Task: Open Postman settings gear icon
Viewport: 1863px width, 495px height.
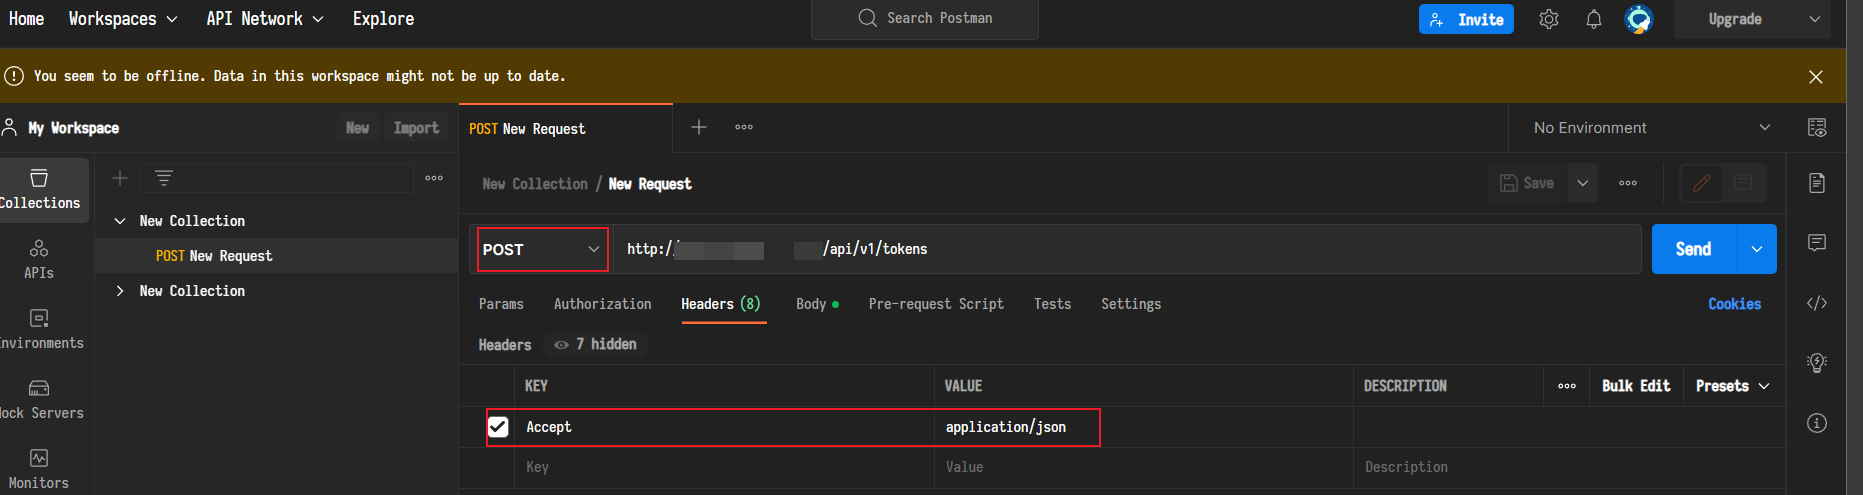Action: (1549, 19)
